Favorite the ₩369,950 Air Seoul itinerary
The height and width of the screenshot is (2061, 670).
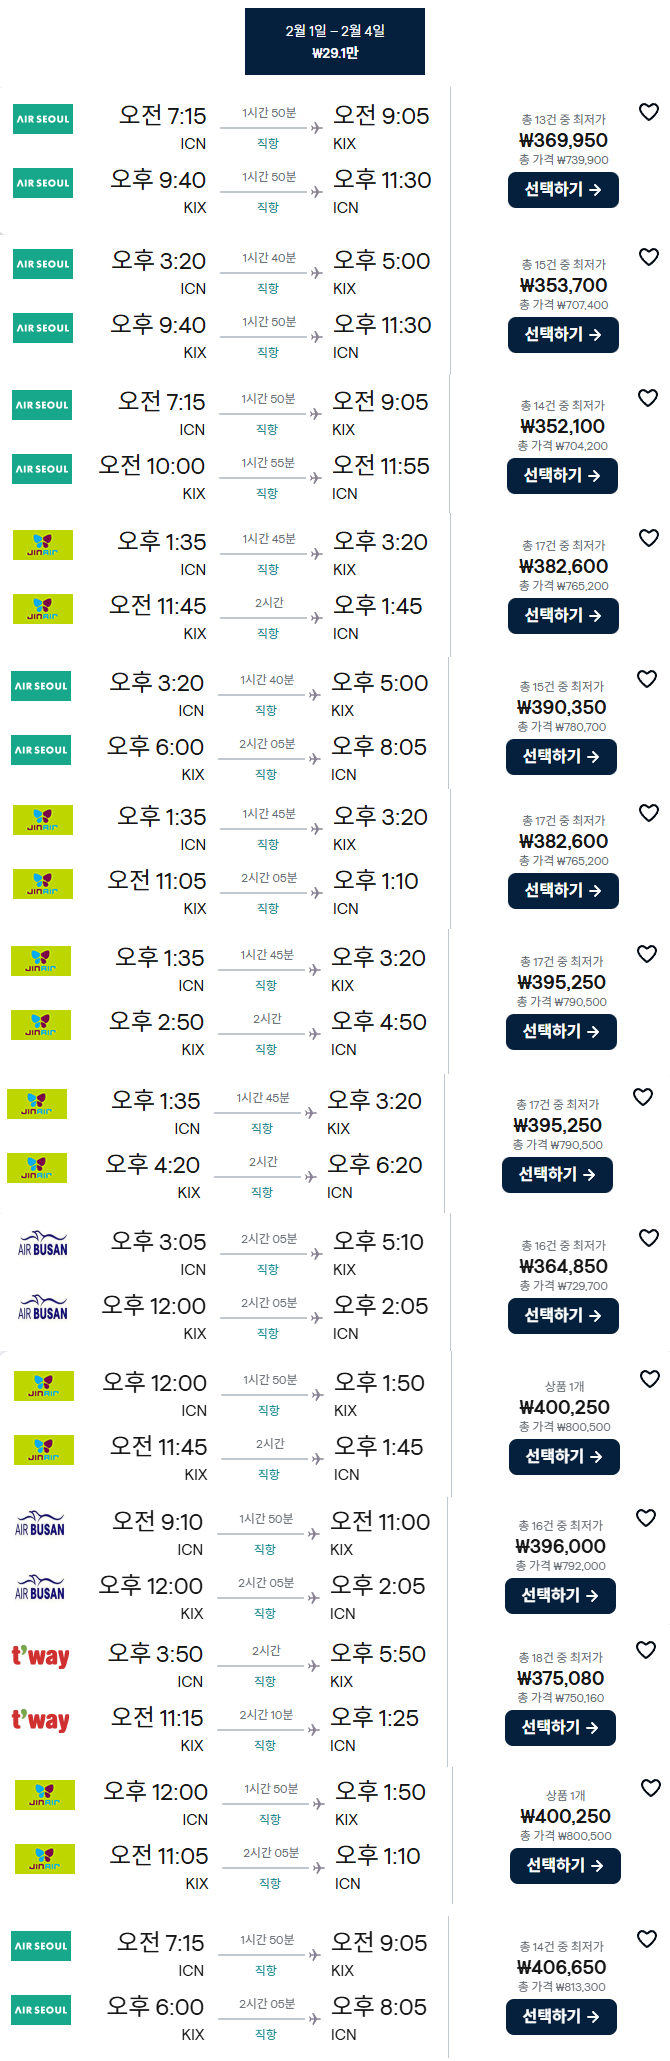(x=649, y=112)
